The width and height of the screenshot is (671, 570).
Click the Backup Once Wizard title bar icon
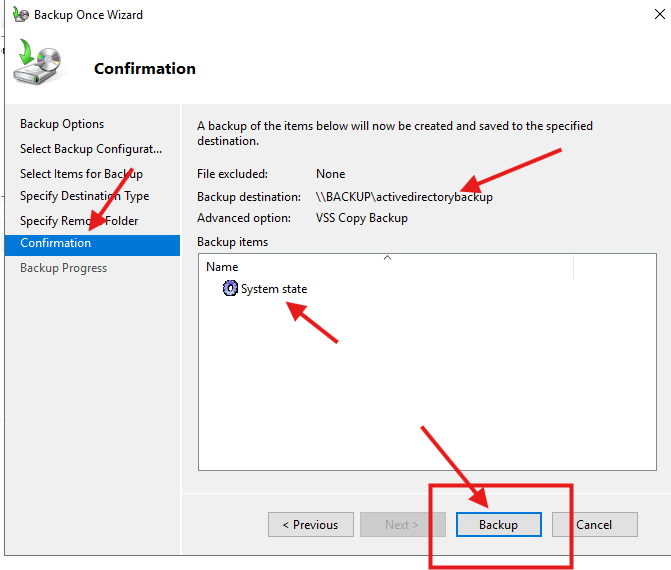tap(19, 15)
